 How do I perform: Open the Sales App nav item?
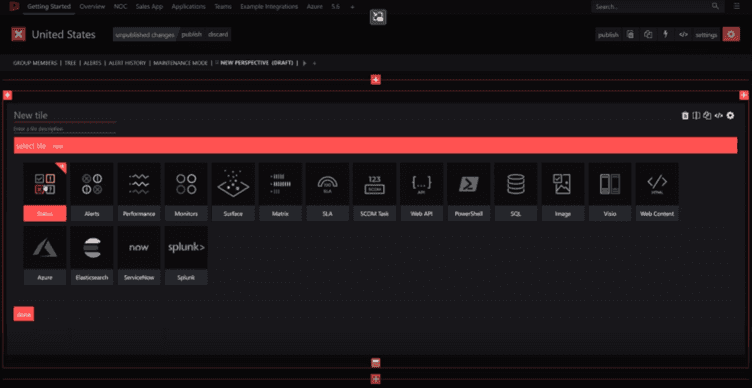click(149, 7)
